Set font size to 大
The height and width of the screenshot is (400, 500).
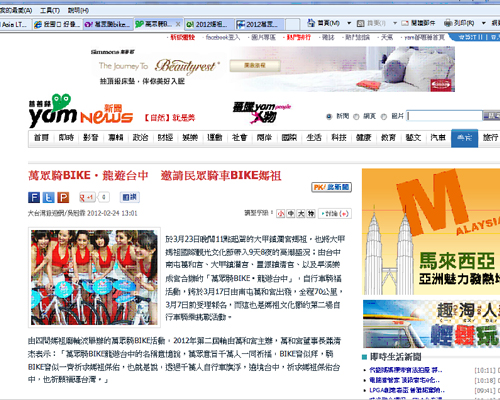coord(301,214)
